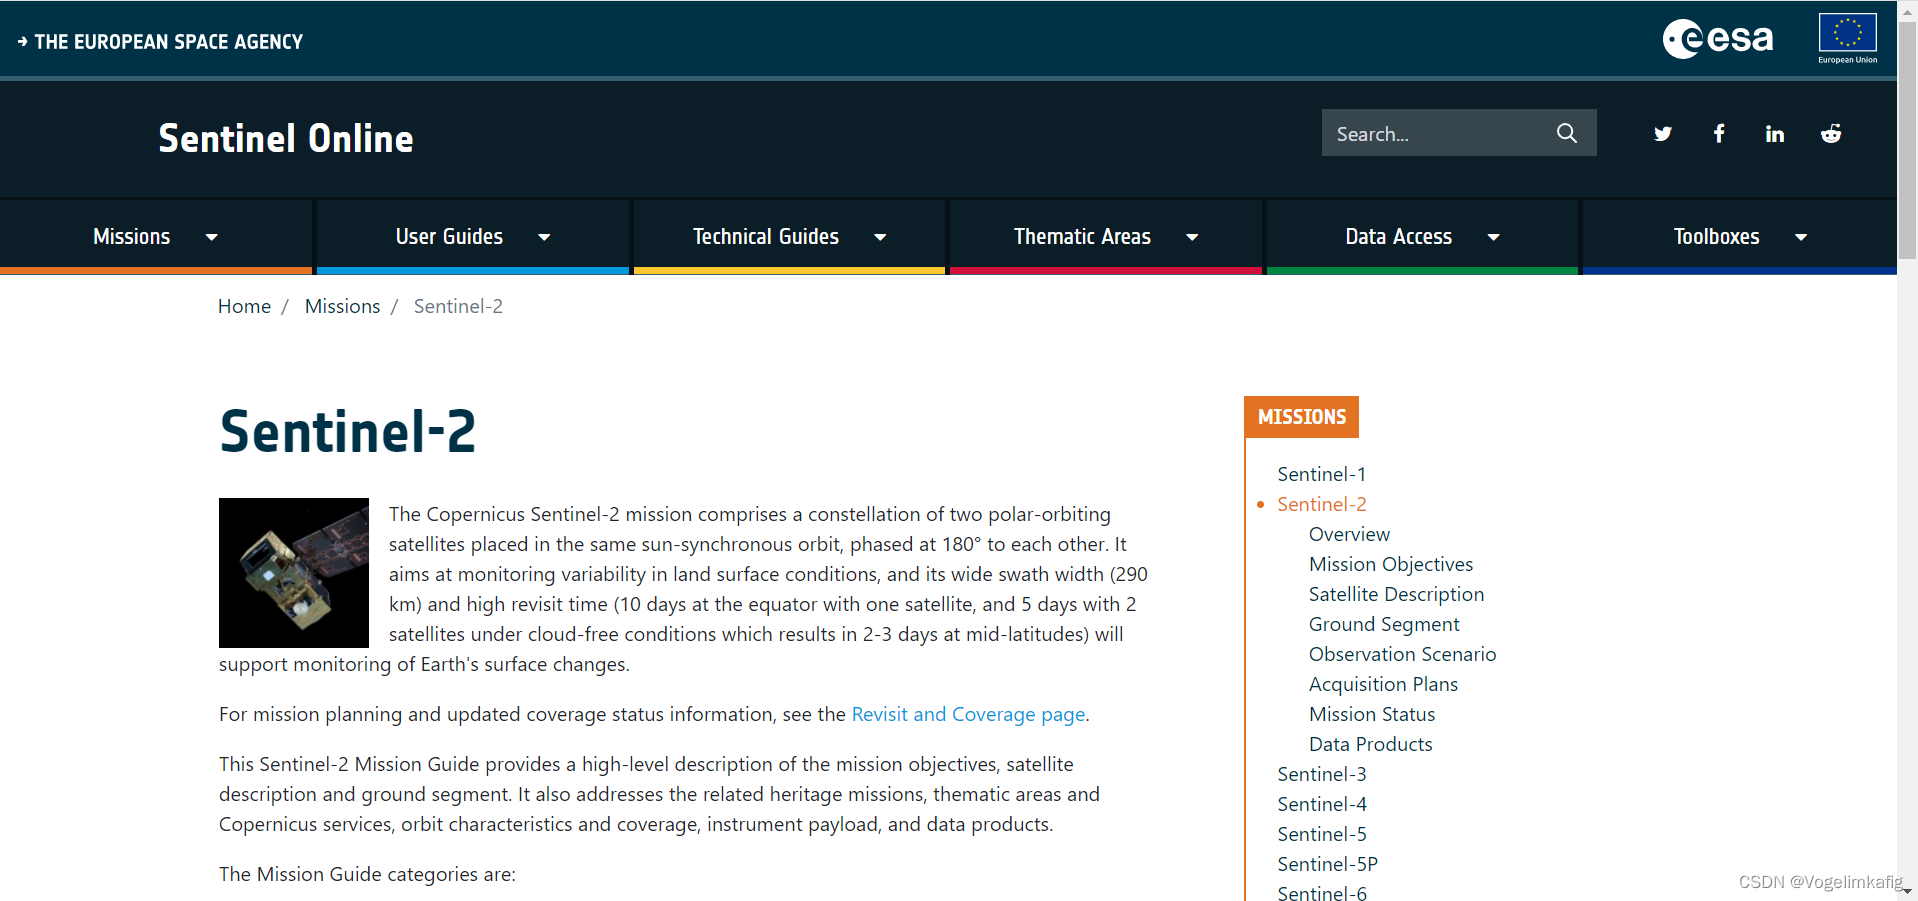Open the Facebook social icon
Viewport: 1918px width, 901px height.
pyautogui.click(x=1718, y=134)
